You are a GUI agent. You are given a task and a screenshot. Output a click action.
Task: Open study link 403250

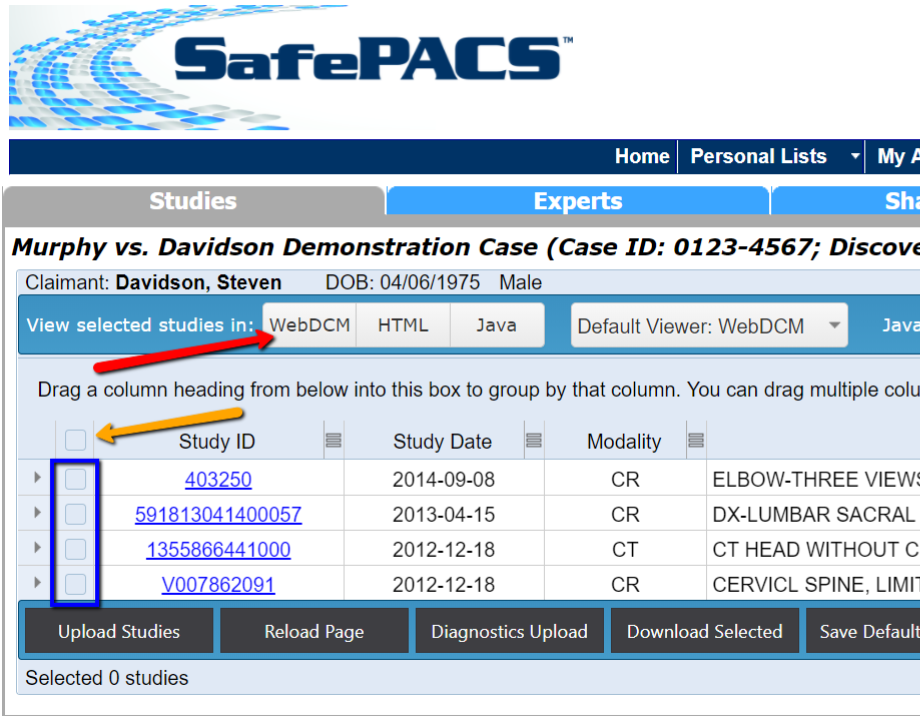click(x=218, y=480)
